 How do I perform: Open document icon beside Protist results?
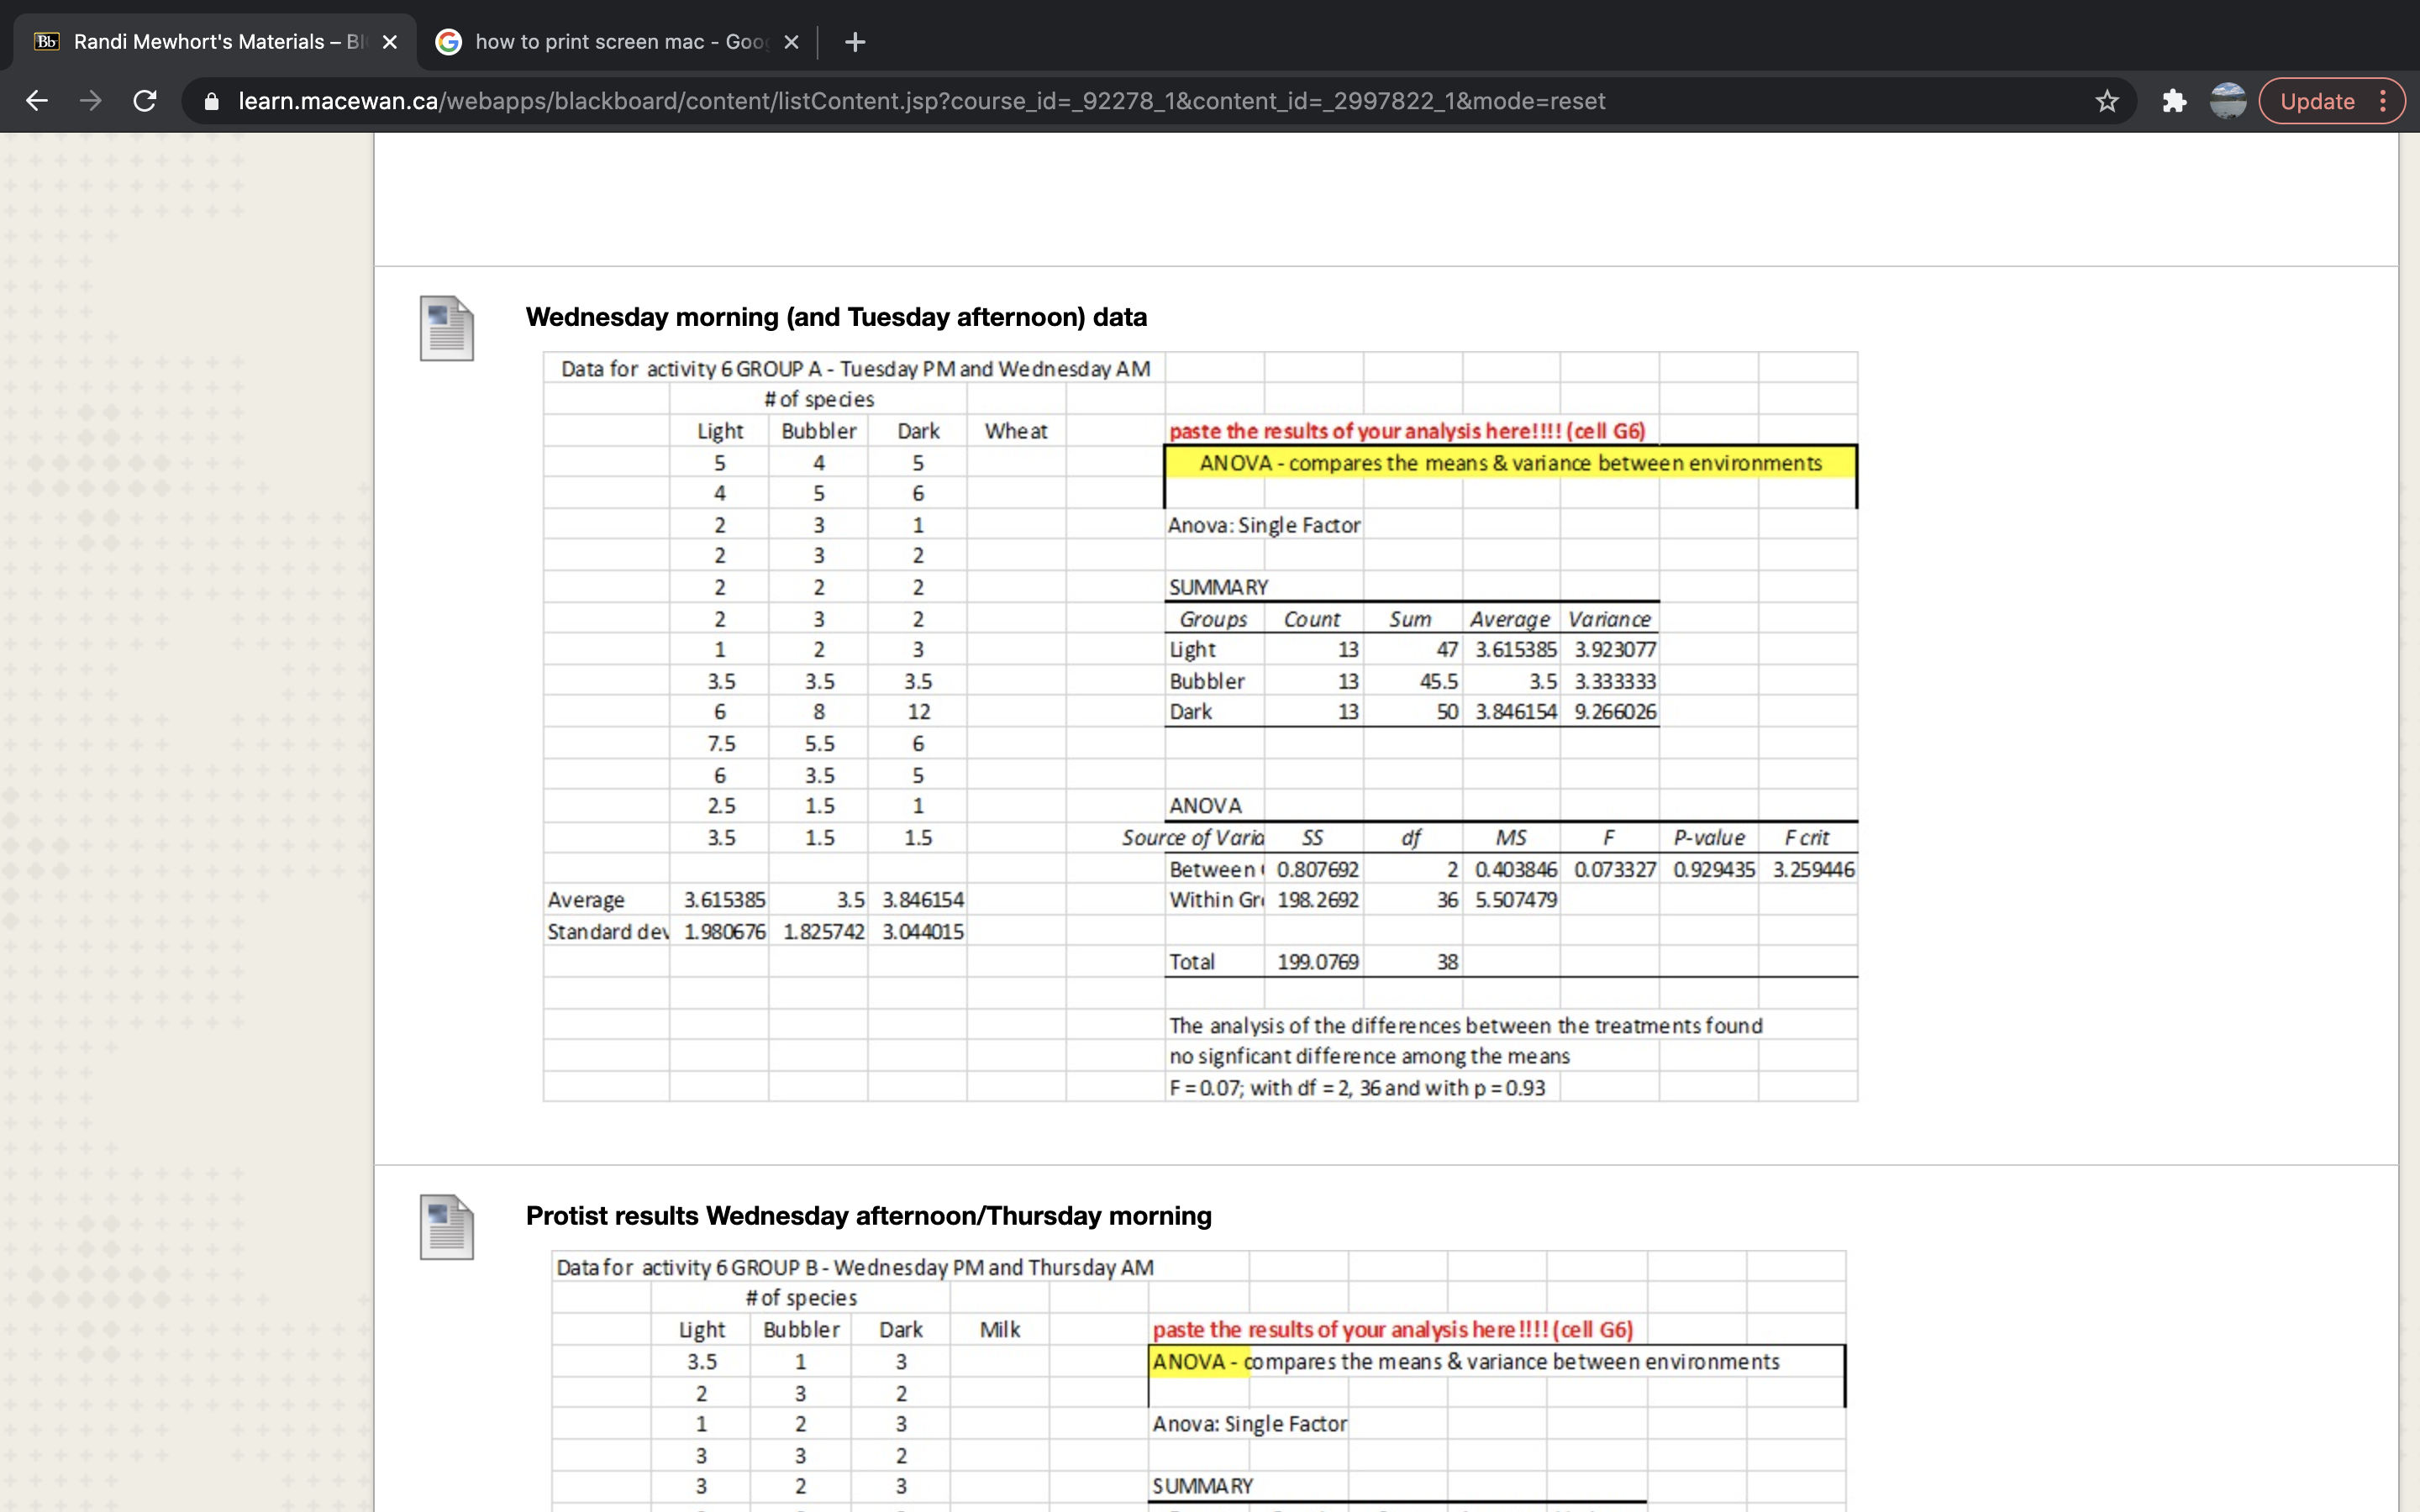click(446, 1226)
